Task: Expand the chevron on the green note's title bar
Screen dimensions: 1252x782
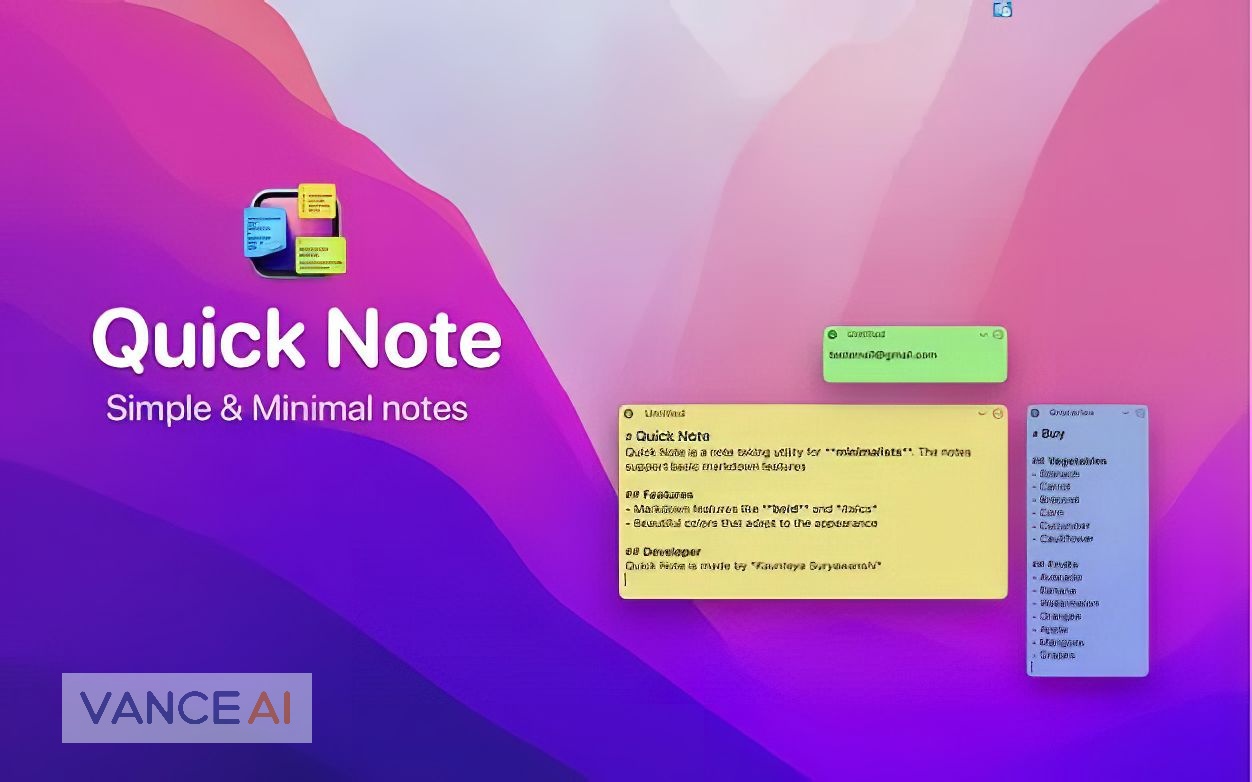Action: click(983, 334)
